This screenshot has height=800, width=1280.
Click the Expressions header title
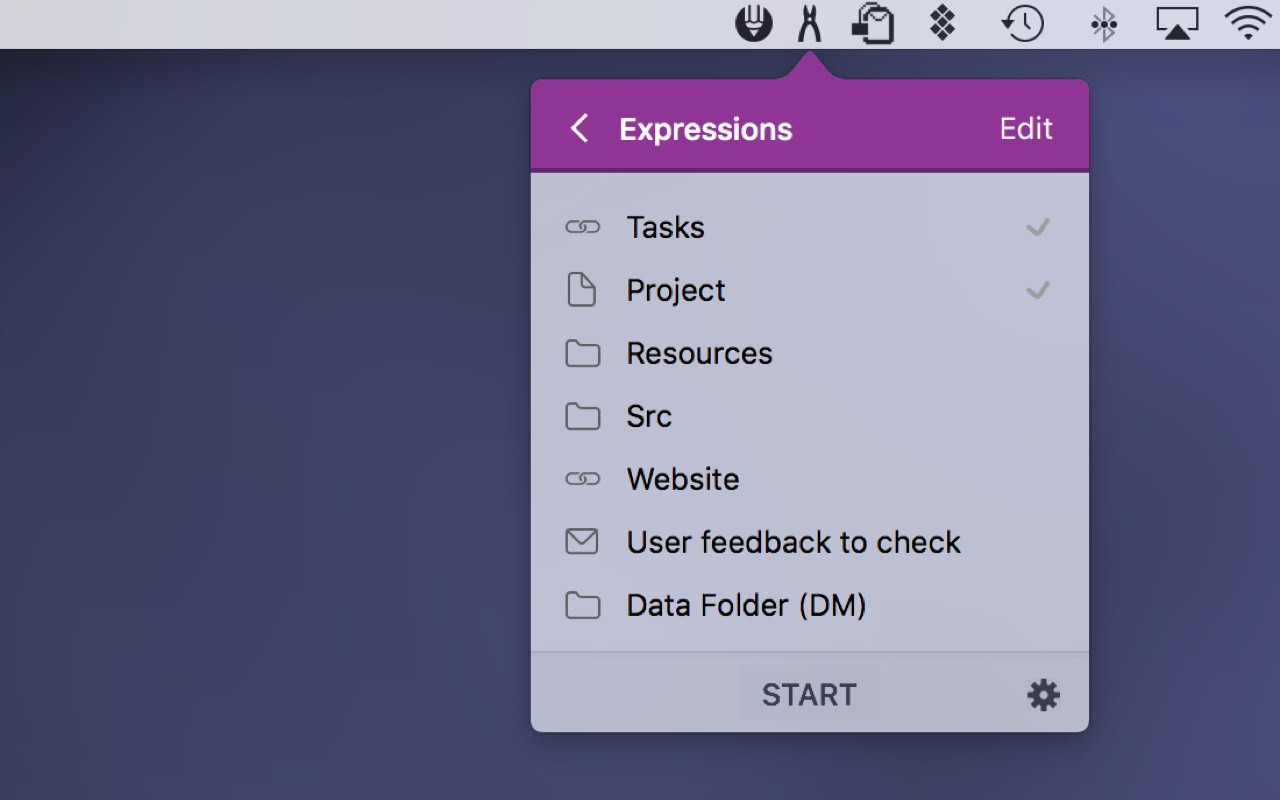pyautogui.click(x=705, y=129)
